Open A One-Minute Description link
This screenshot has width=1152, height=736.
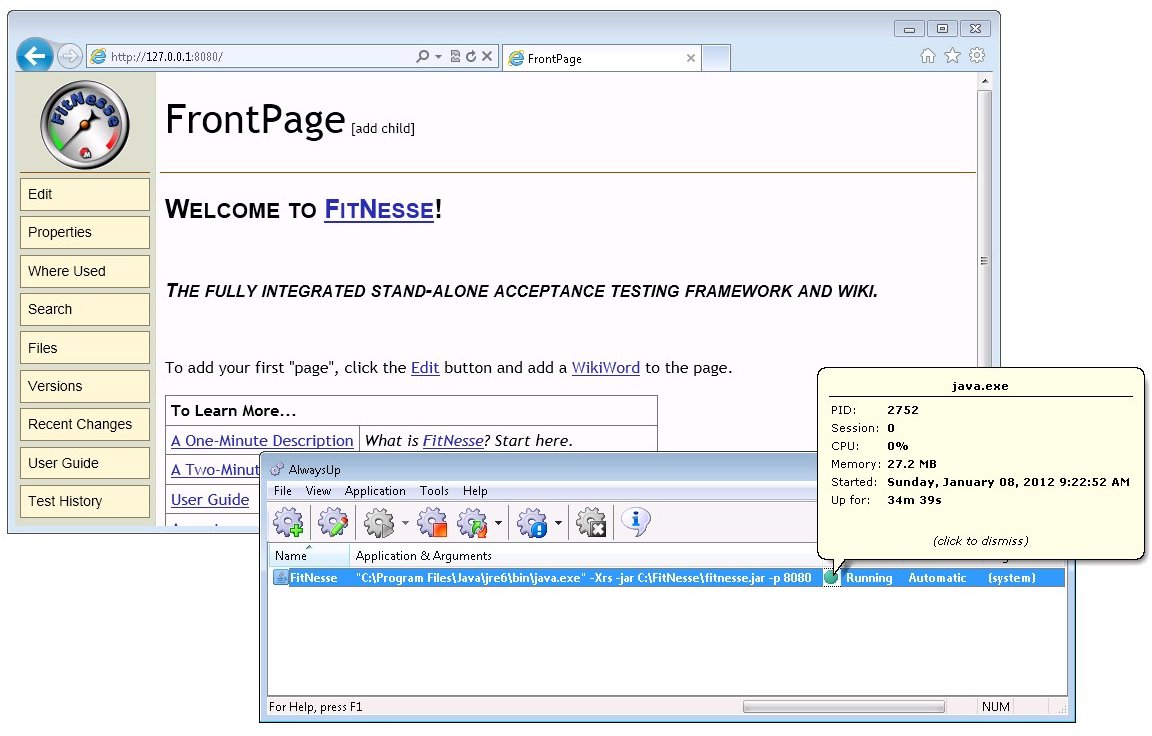(x=262, y=441)
